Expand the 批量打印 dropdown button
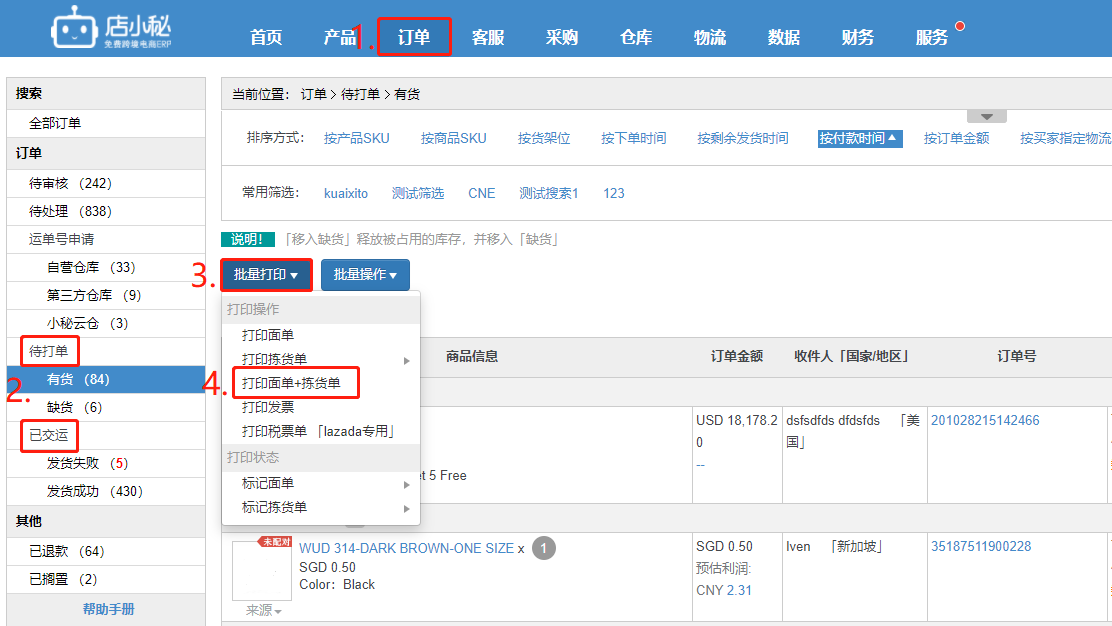 (x=266, y=274)
